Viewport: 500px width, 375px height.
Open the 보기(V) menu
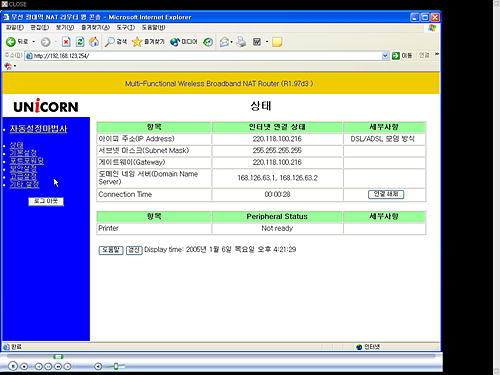tap(65, 27)
